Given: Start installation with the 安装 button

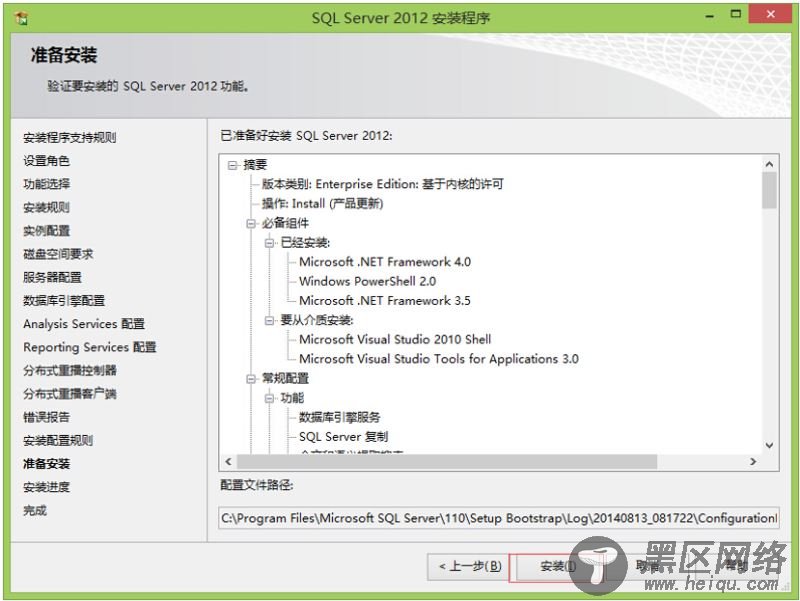Looking at the screenshot, I should [558, 566].
